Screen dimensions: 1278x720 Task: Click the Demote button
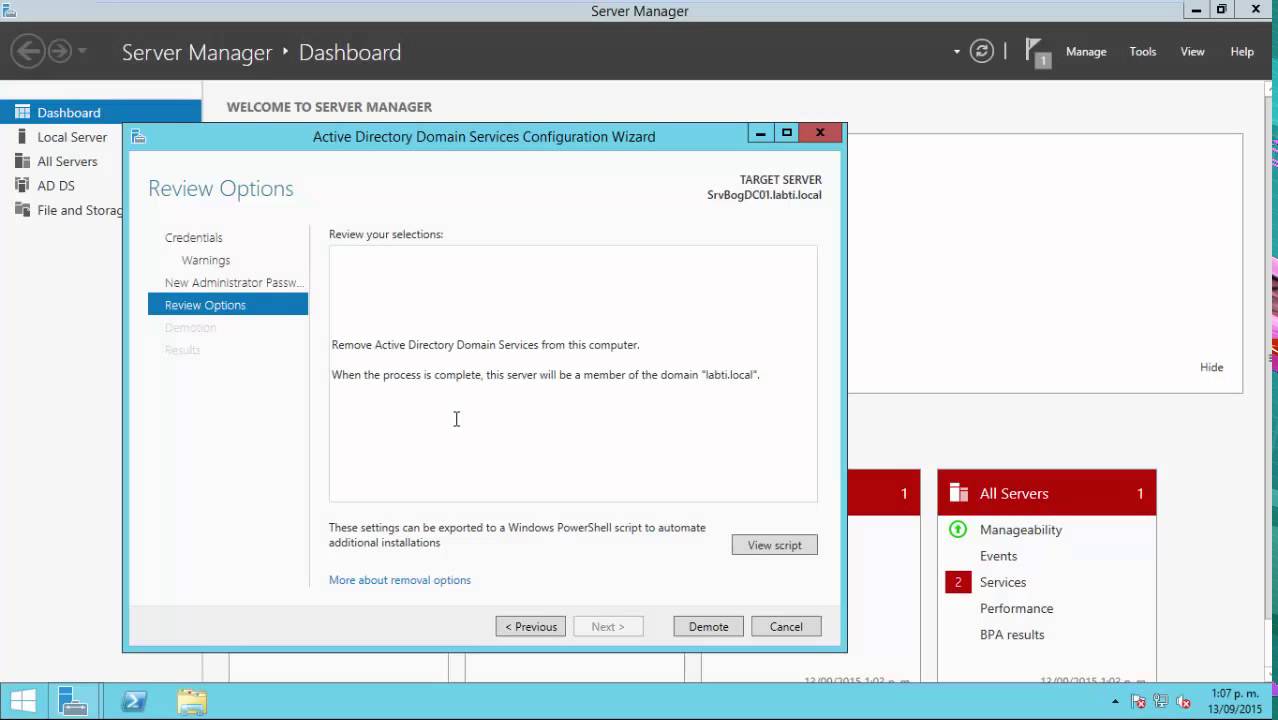click(x=708, y=627)
